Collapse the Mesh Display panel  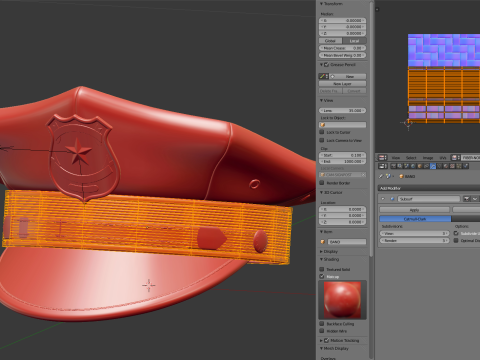pyautogui.click(x=322, y=348)
